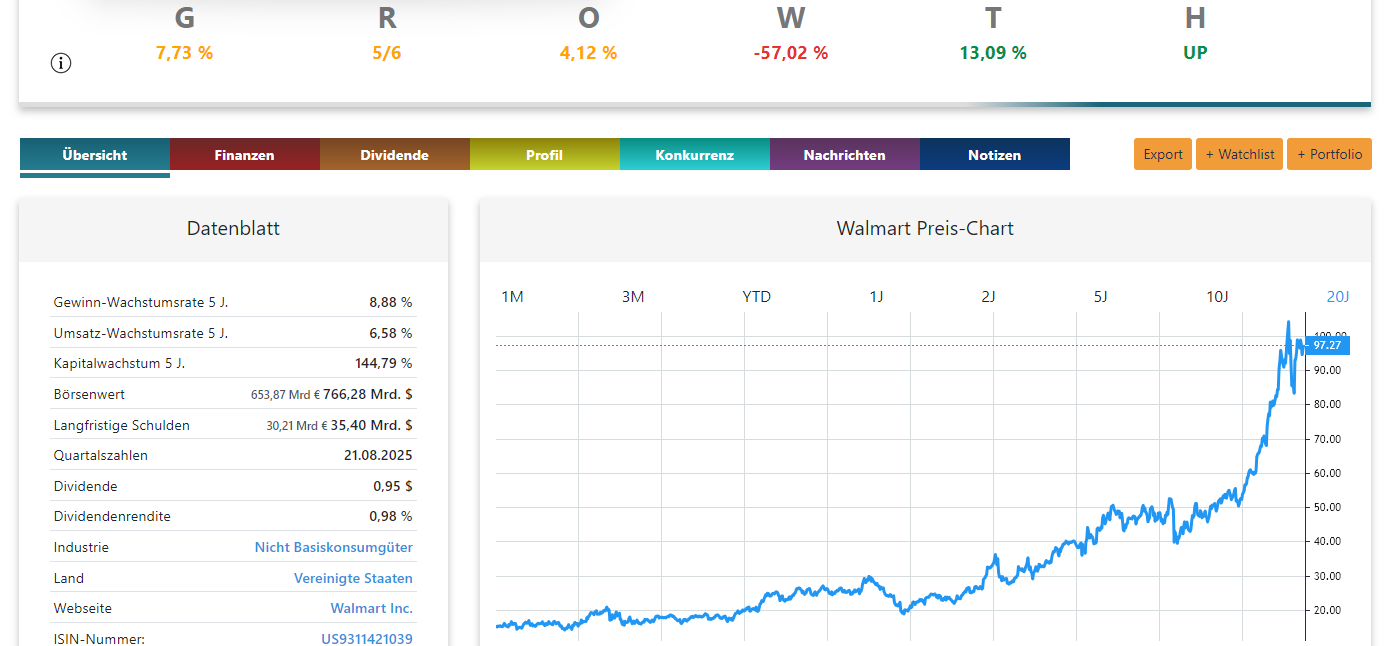Set chart range to 1M
The width and height of the screenshot is (1389, 646).
coord(512,297)
